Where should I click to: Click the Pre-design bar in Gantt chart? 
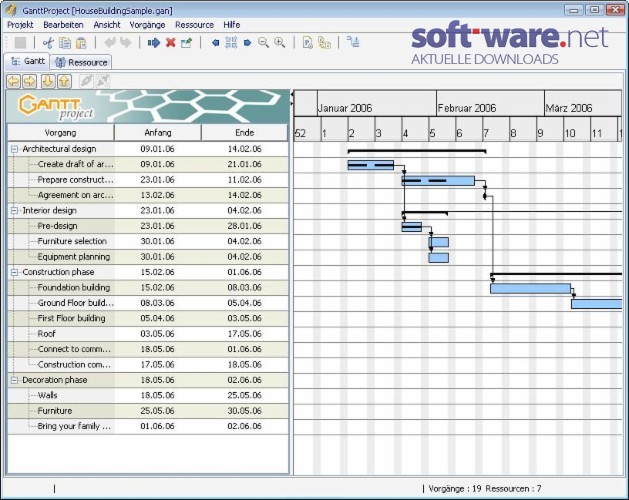(x=412, y=227)
